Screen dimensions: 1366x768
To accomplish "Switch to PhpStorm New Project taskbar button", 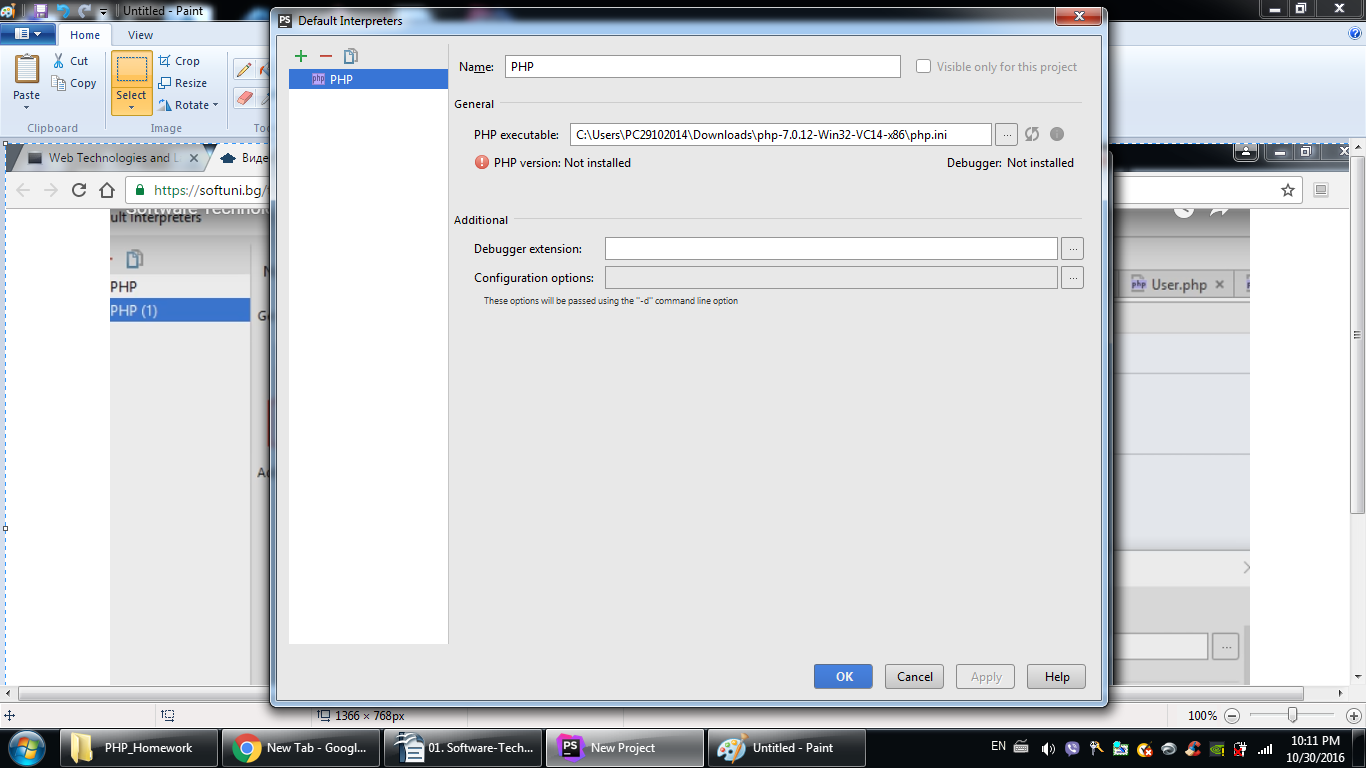I will pyautogui.click(x=625, y=747).
